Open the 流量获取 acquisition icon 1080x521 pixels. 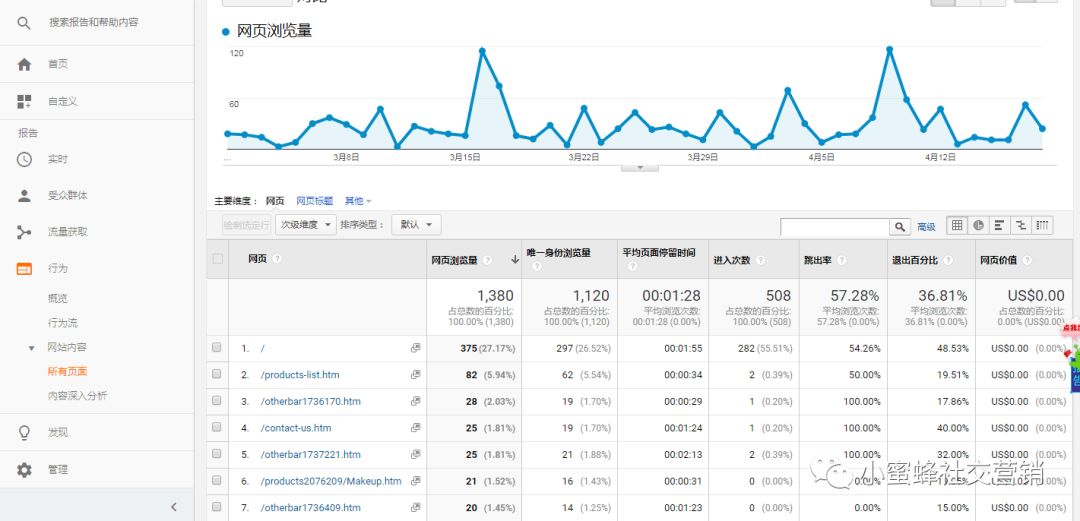[x=24, y=232]
